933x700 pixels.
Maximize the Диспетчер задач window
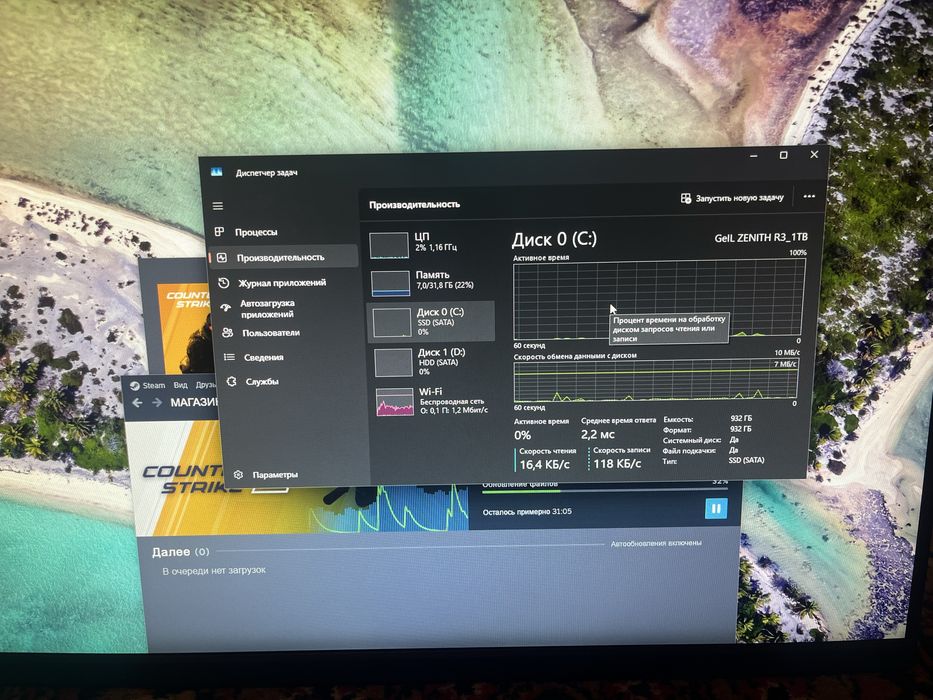(783, 155)
